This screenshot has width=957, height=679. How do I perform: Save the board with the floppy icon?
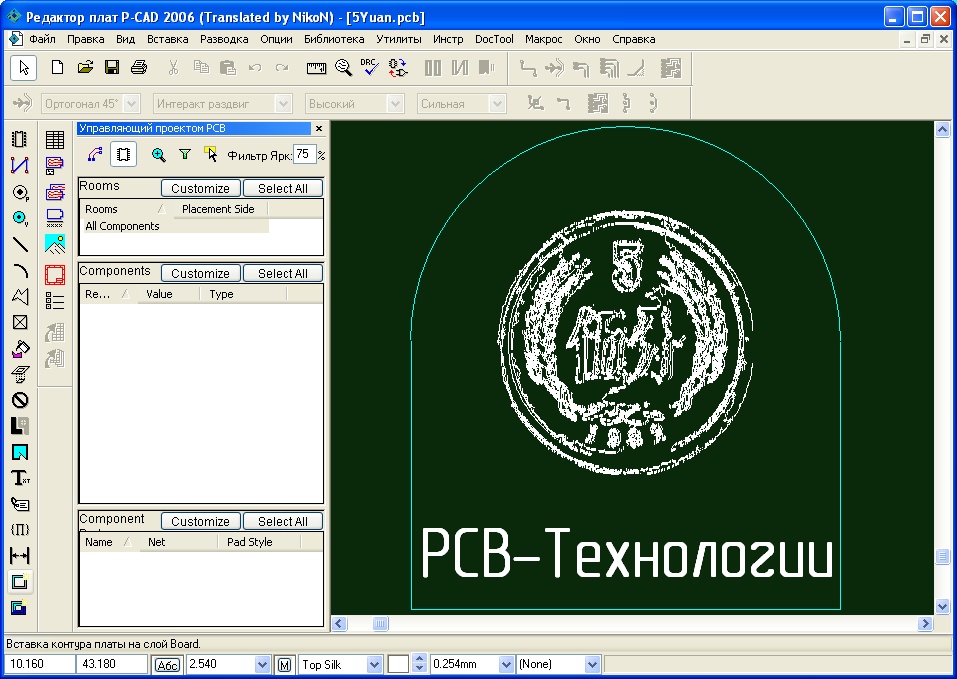point(112,67)
